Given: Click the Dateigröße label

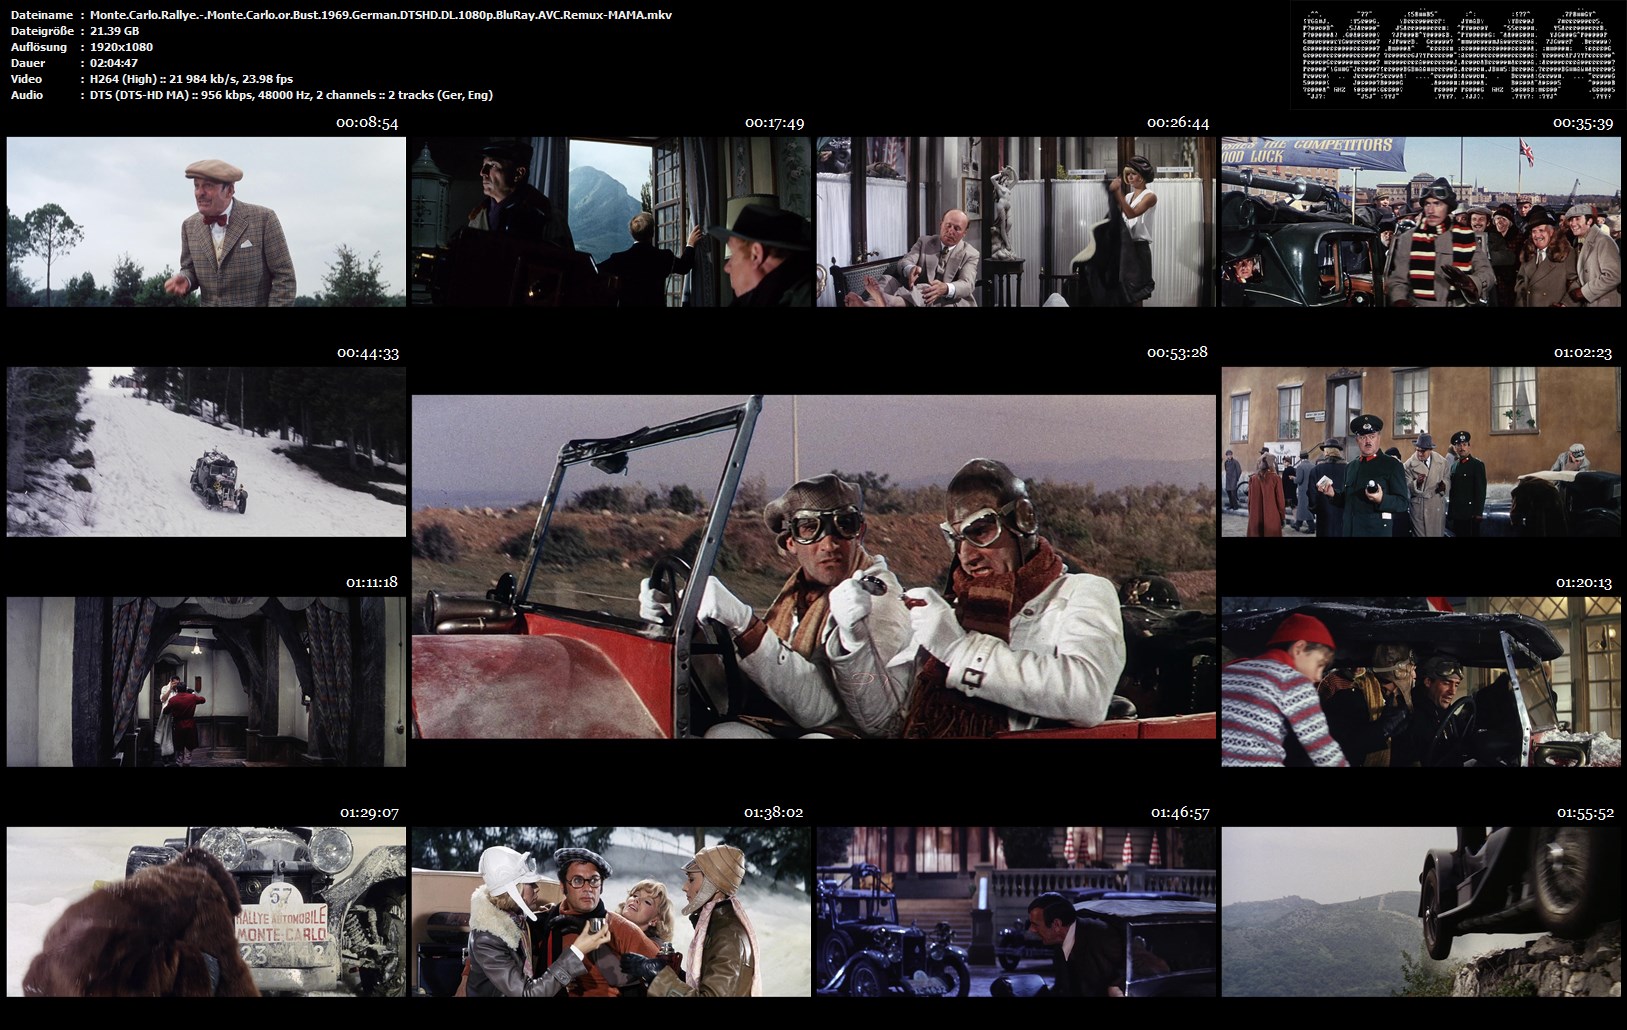Looking at the screenshot, I should click(x=41, y=31).
